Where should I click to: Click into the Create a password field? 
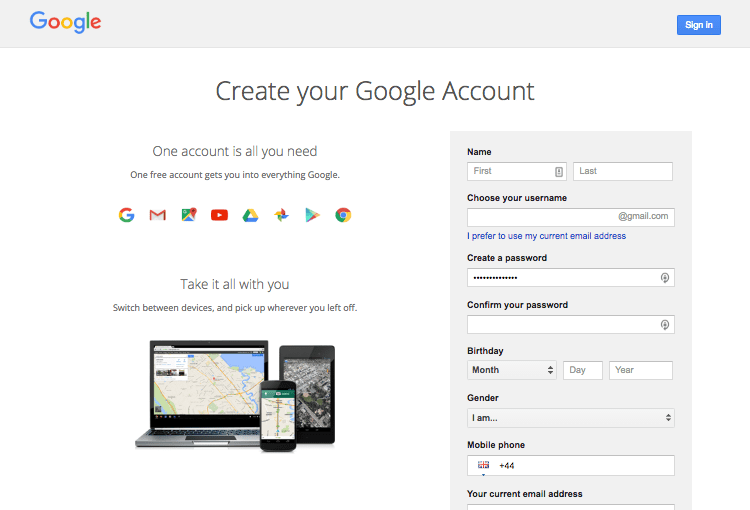pyautogui.click(x=571, y=277)
